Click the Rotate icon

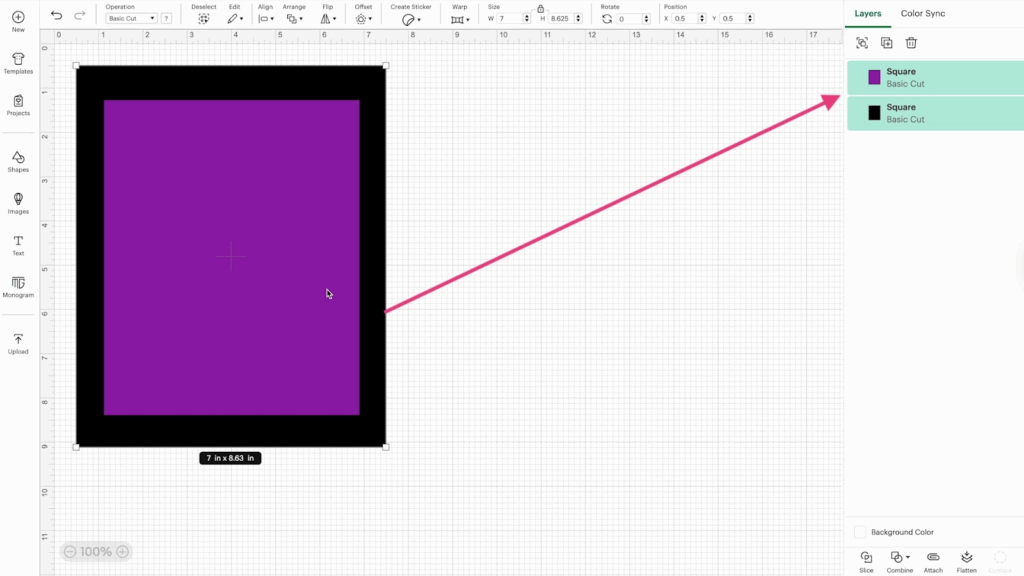coord(607,18)
